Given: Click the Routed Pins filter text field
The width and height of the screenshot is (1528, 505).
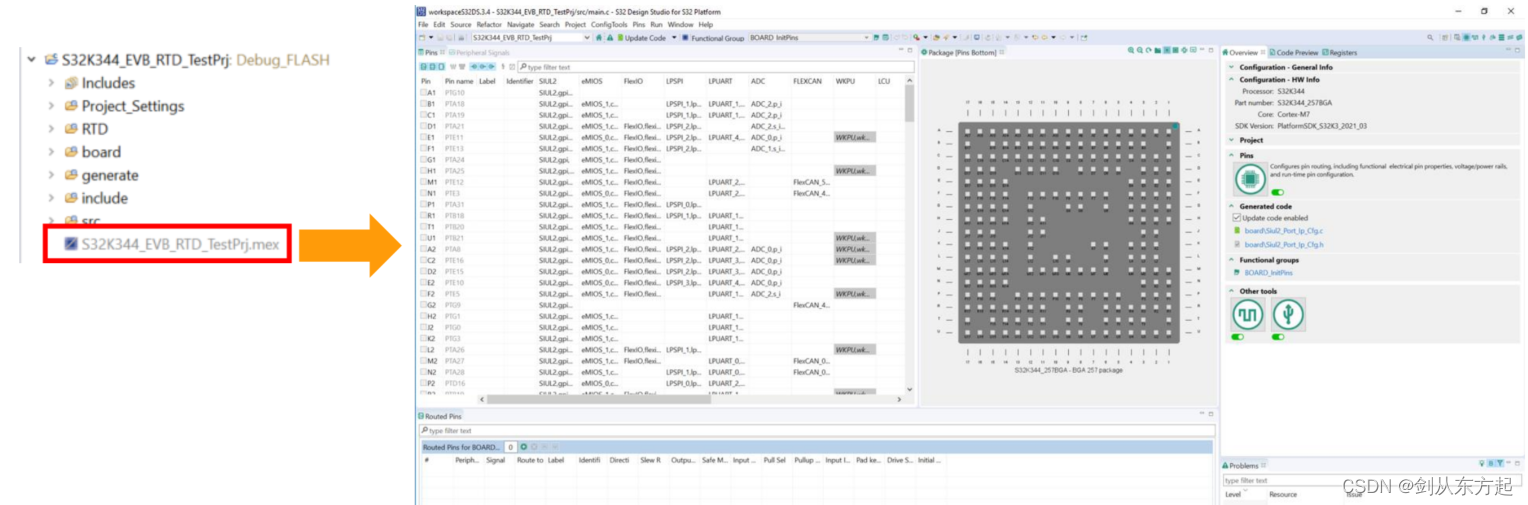Looking at the screenshot, I should click(x=815, y=431).
